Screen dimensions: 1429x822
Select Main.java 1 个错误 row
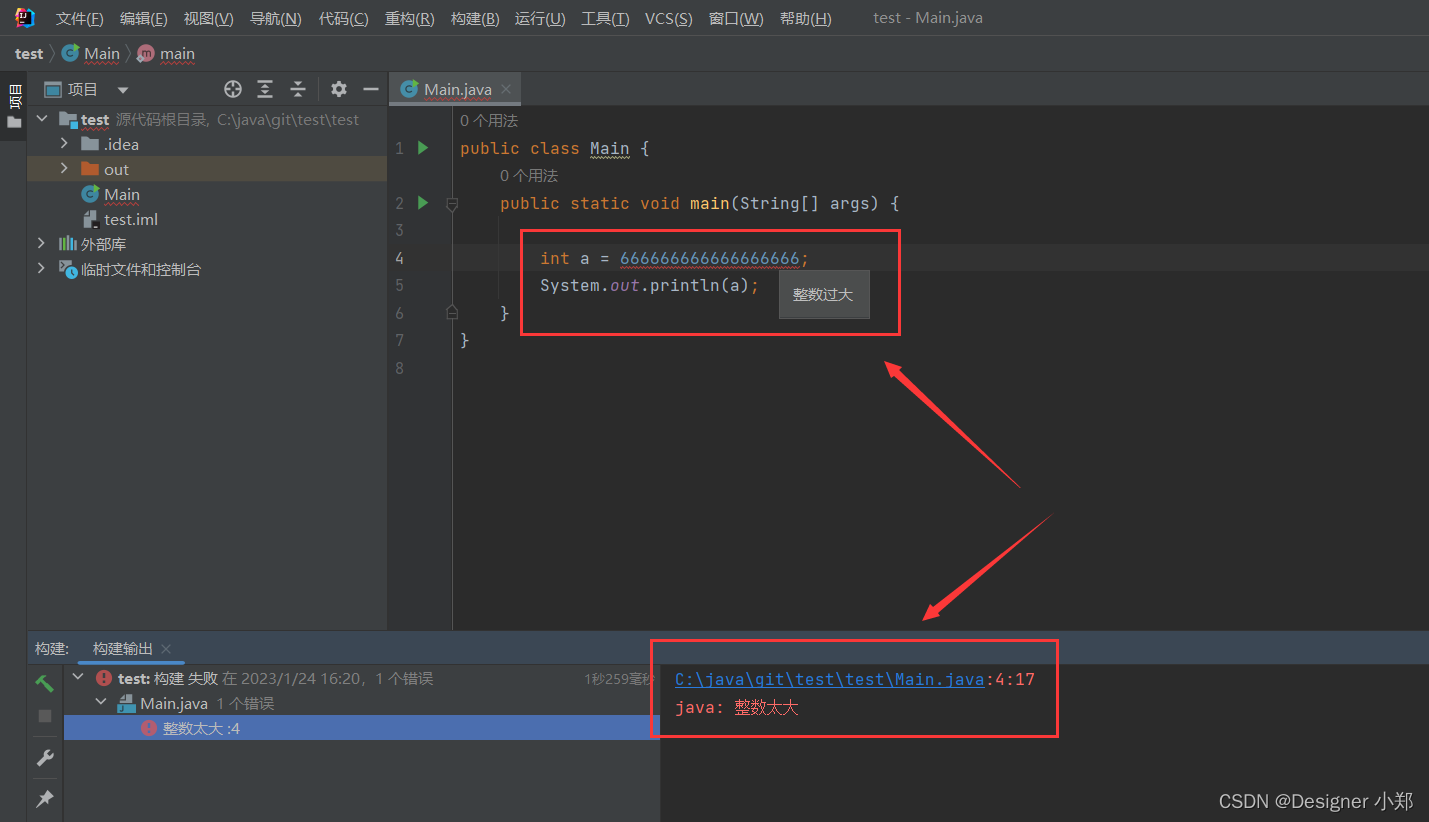point(361,703)
